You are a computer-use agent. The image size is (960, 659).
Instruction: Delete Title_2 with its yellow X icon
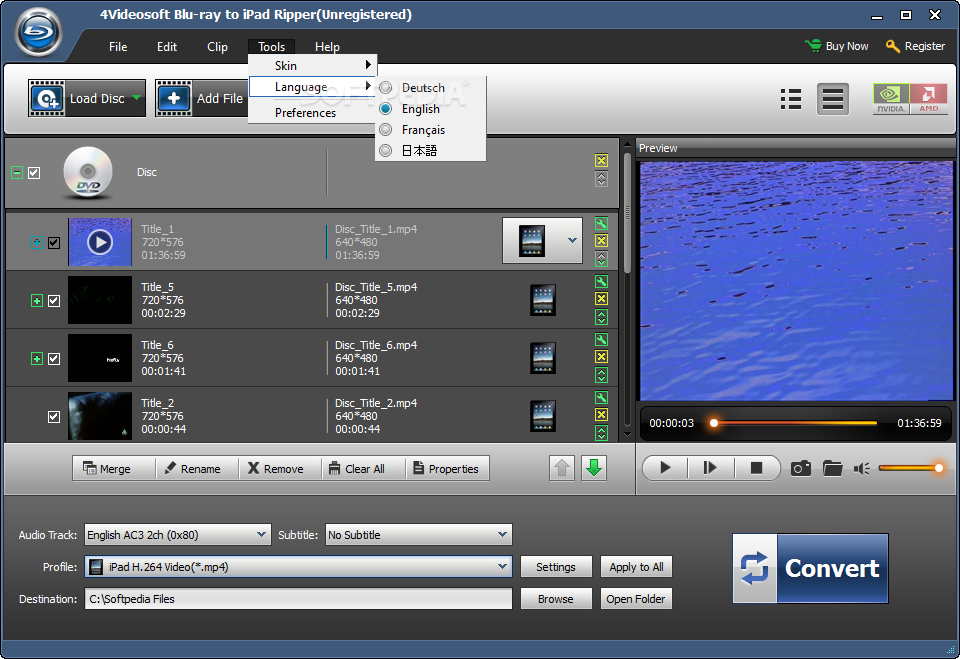601,415
